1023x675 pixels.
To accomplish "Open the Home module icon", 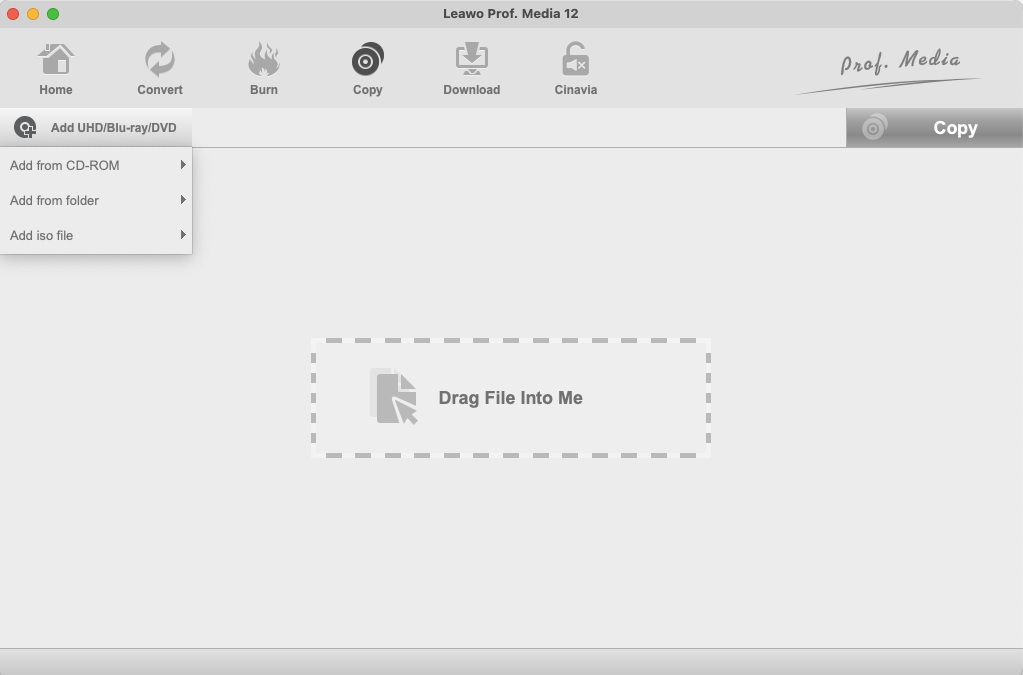I will click(55, 60).
